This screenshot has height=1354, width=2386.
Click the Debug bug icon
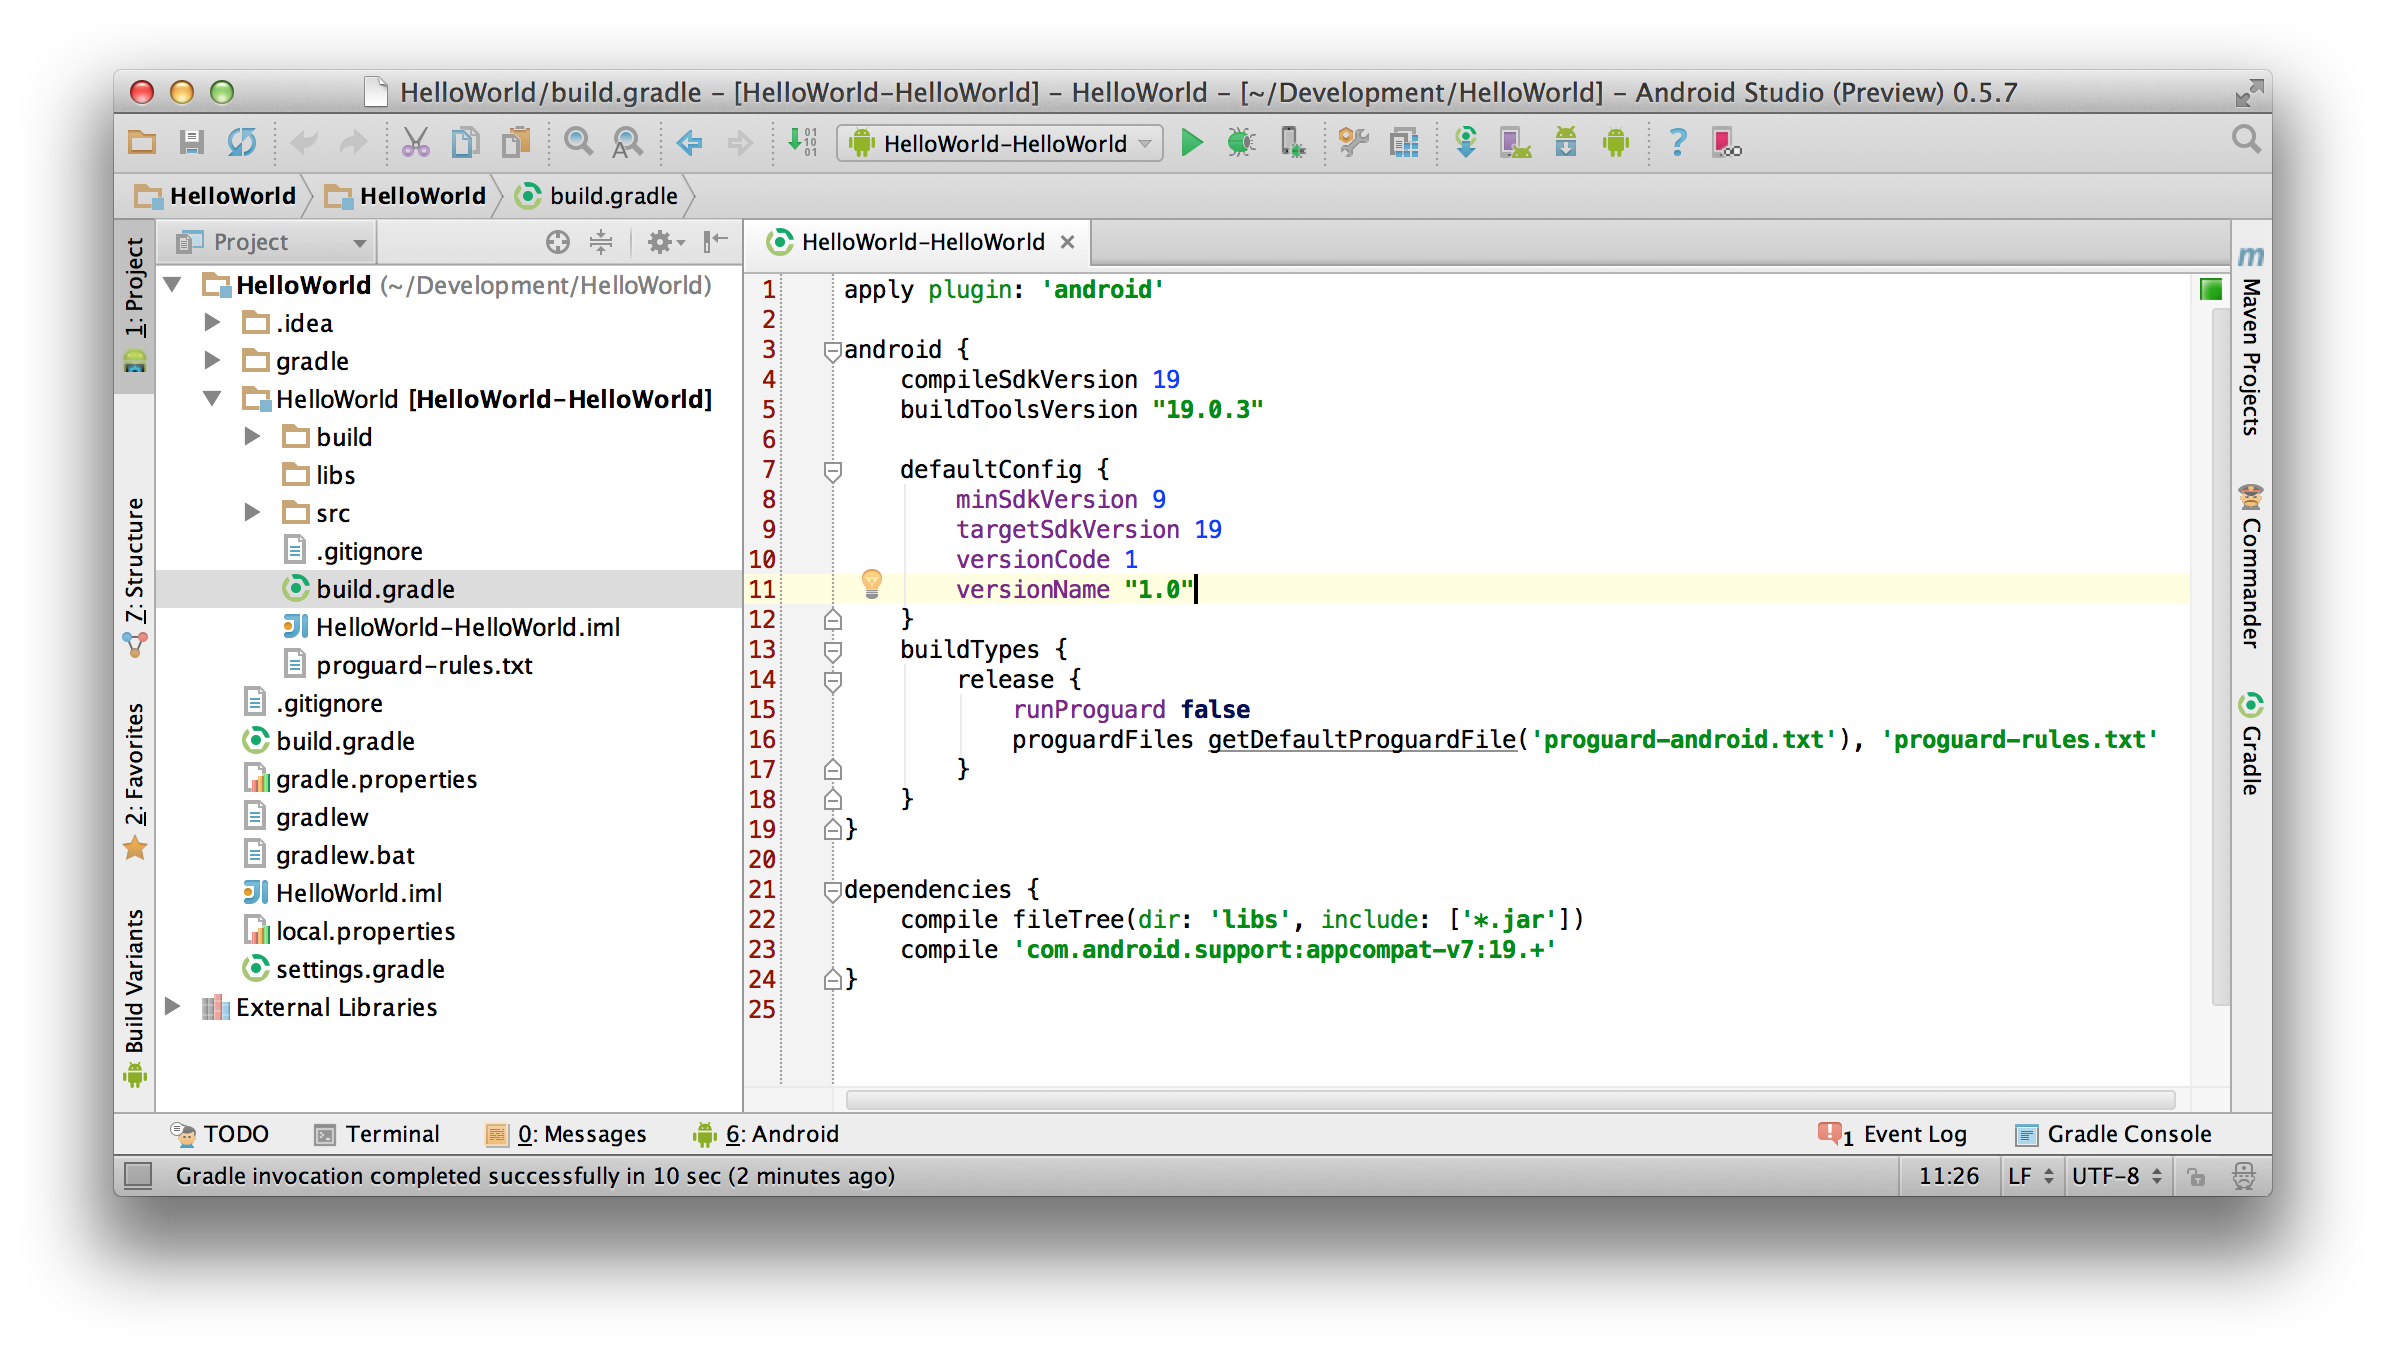pos(1241,143)
